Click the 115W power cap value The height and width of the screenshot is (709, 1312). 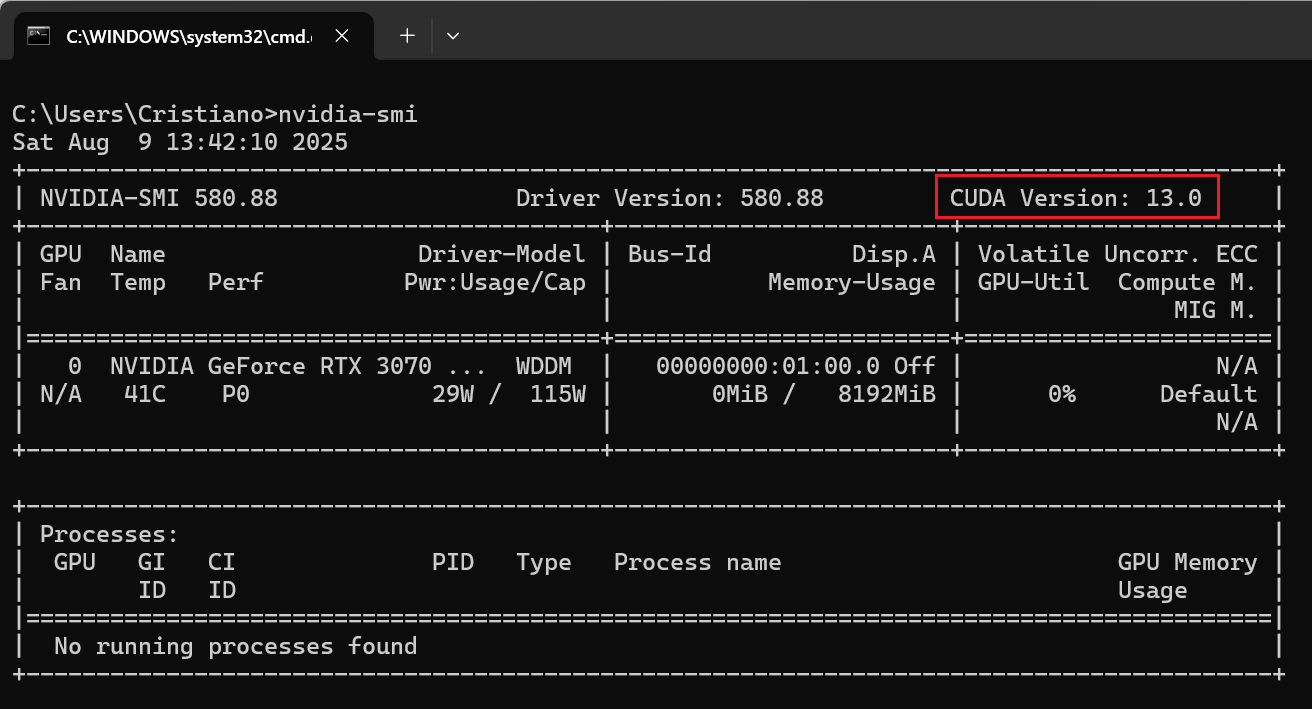[557, 394]
